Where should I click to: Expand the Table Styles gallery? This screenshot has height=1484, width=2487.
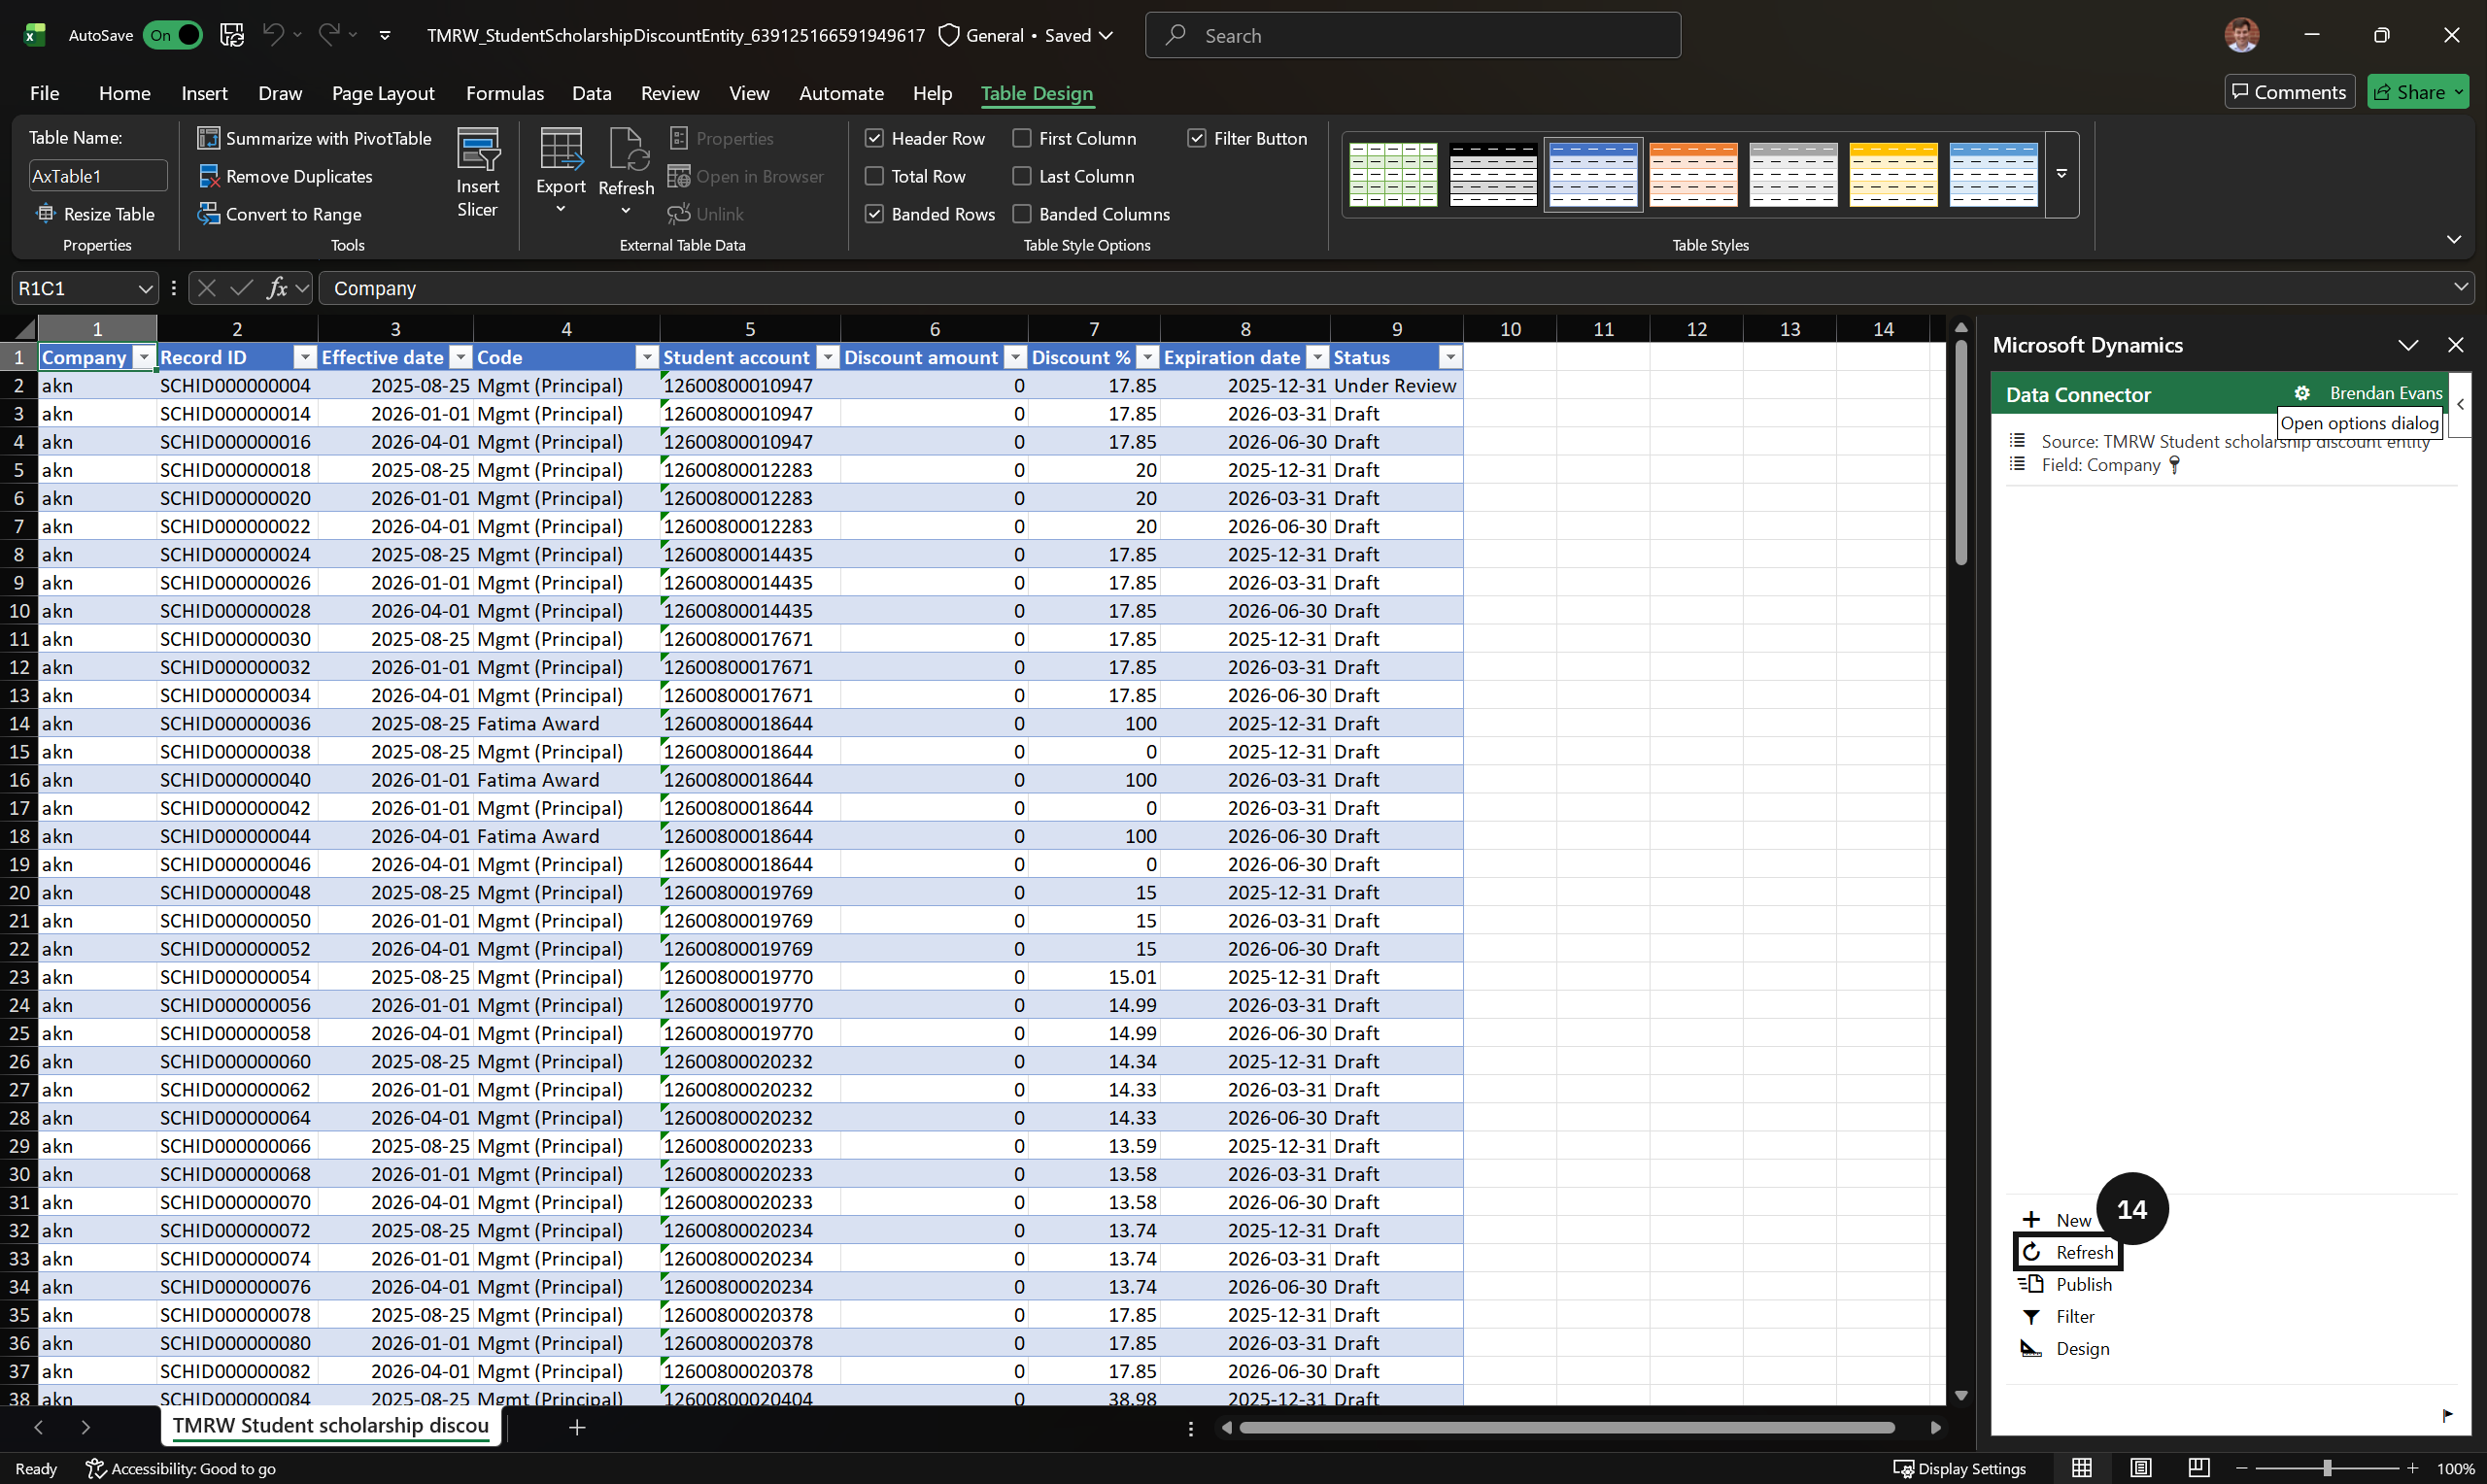coord(2062,174)
